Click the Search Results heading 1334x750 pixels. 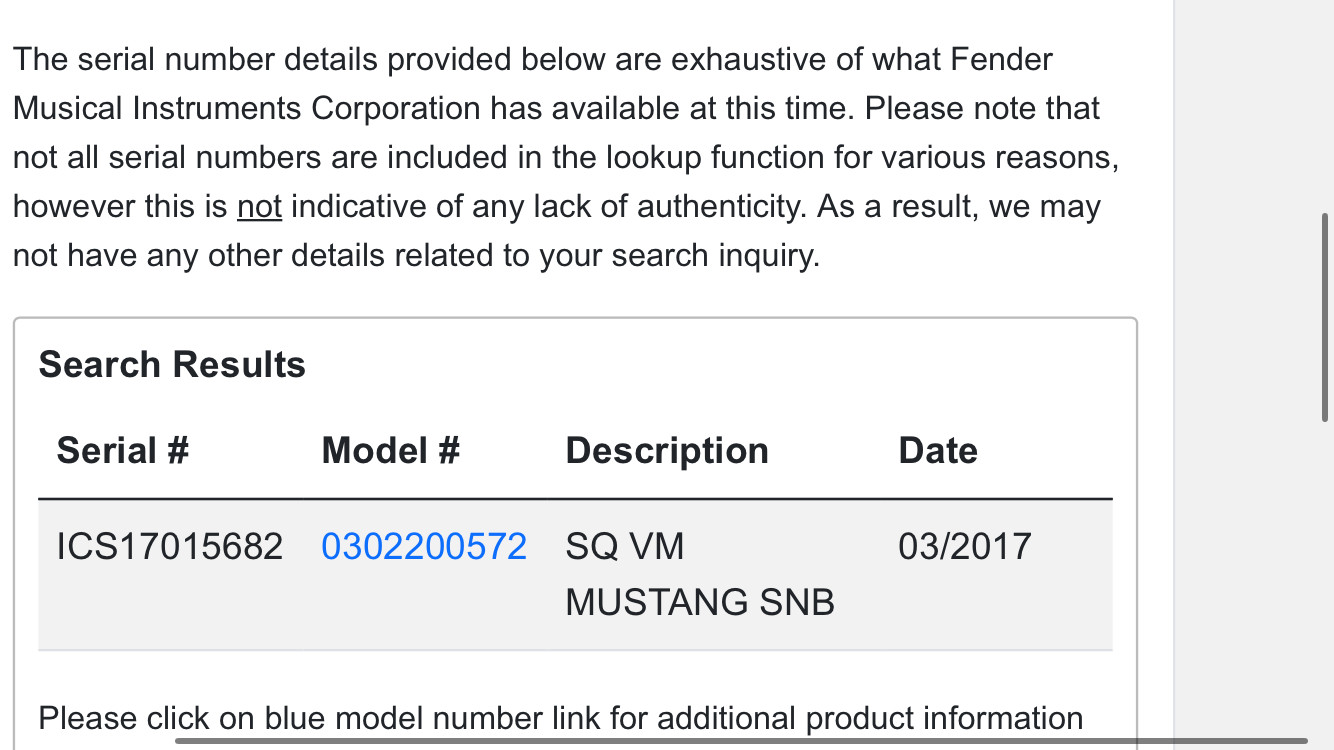click(x=172, y=365)
